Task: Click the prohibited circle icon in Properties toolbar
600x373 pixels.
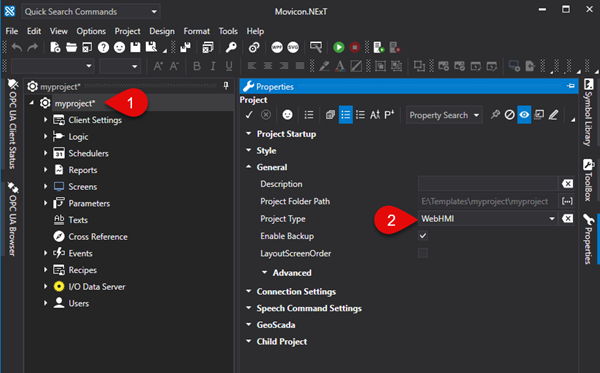Action: click(509, 115)
